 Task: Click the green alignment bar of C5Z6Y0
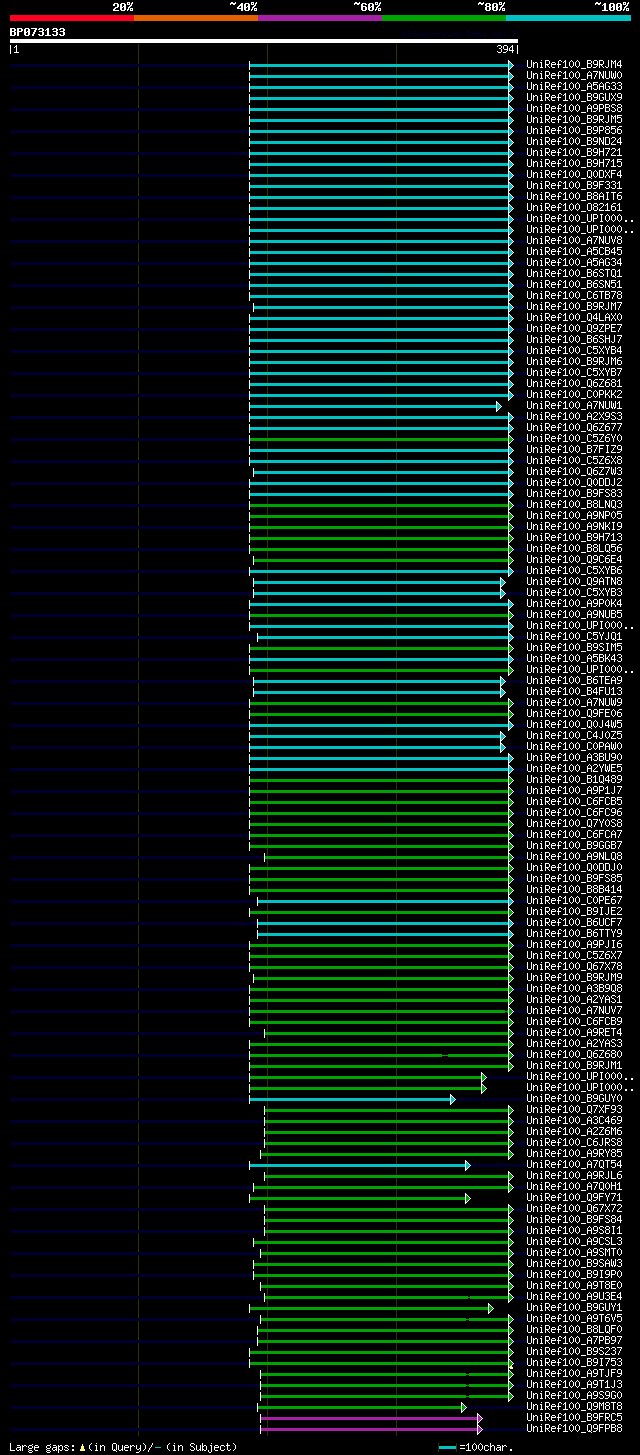point(380,438)
